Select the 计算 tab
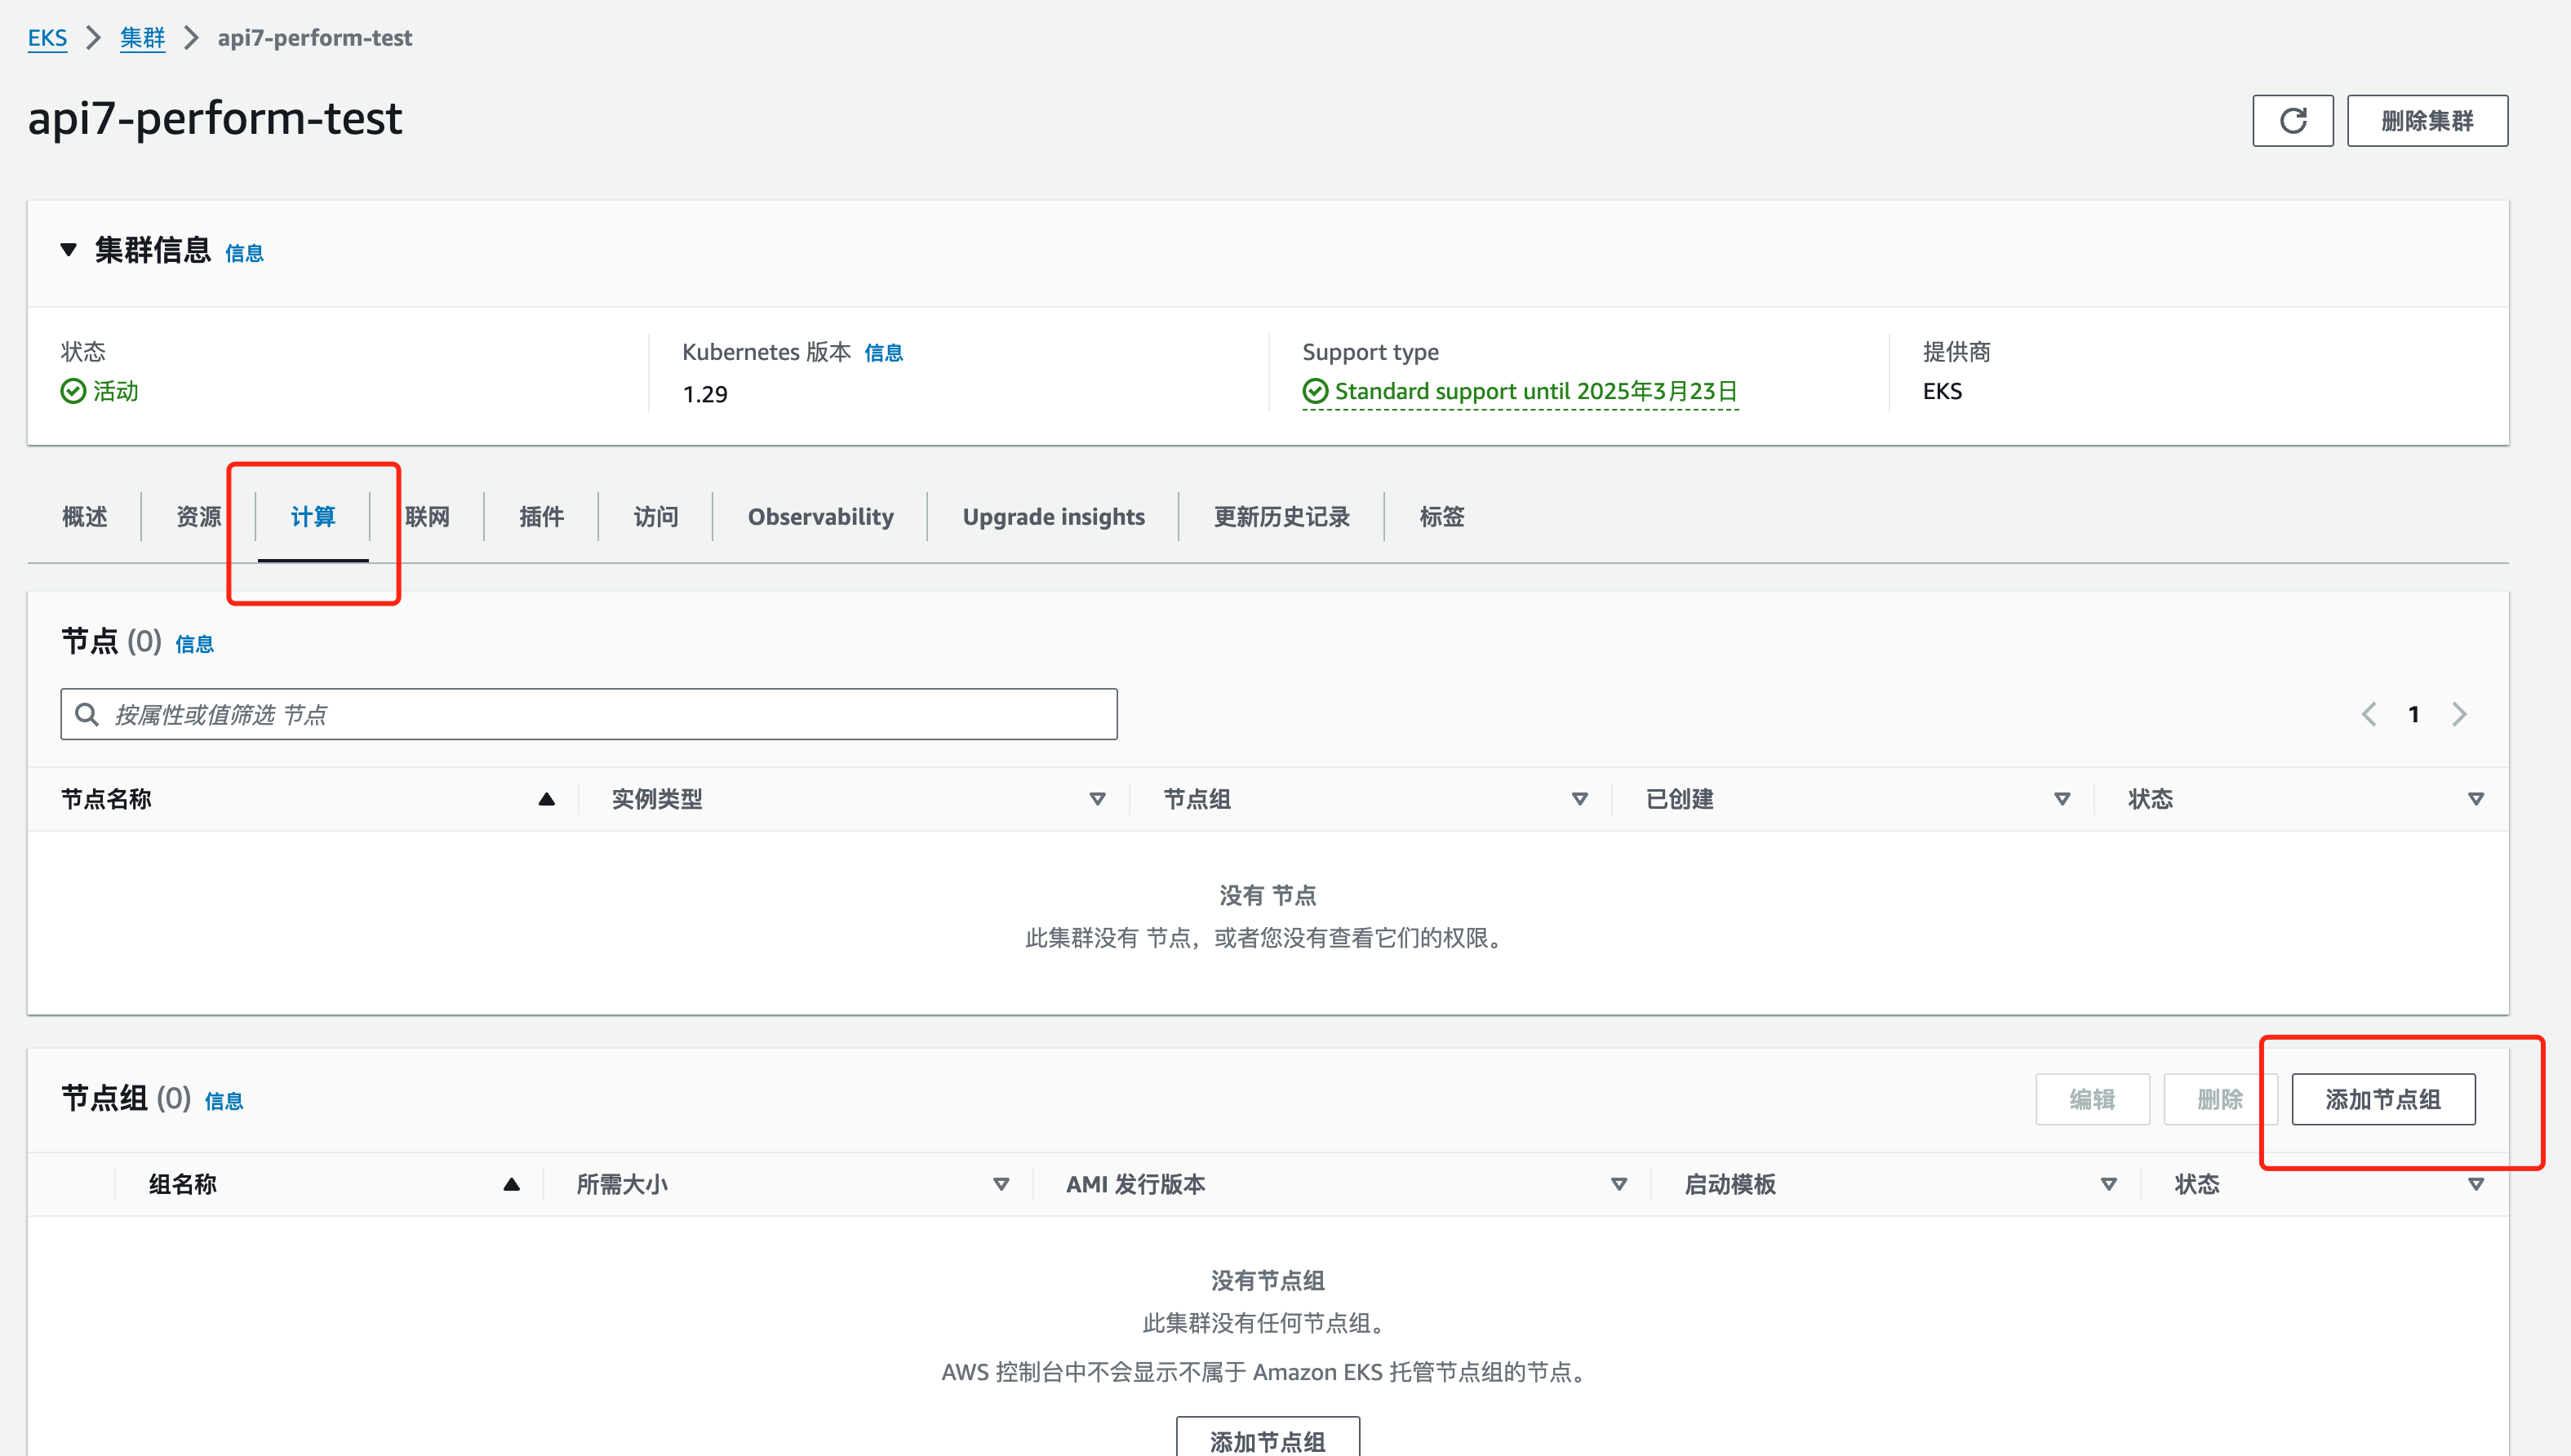 (313, 517)
